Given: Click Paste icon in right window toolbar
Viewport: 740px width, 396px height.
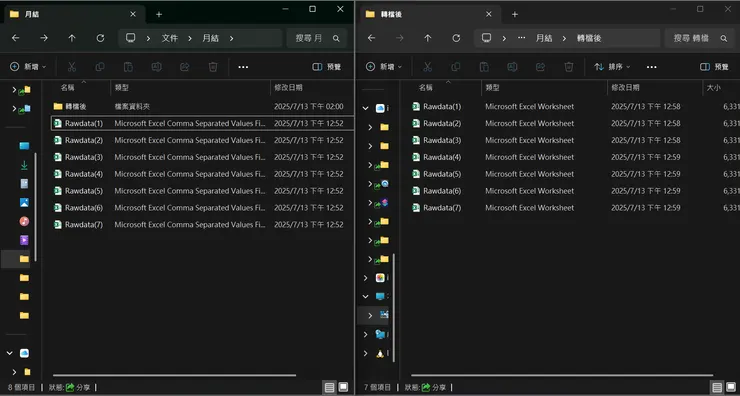Looking at the screenshot, I should pyautogui.click(x=484, y=67).
